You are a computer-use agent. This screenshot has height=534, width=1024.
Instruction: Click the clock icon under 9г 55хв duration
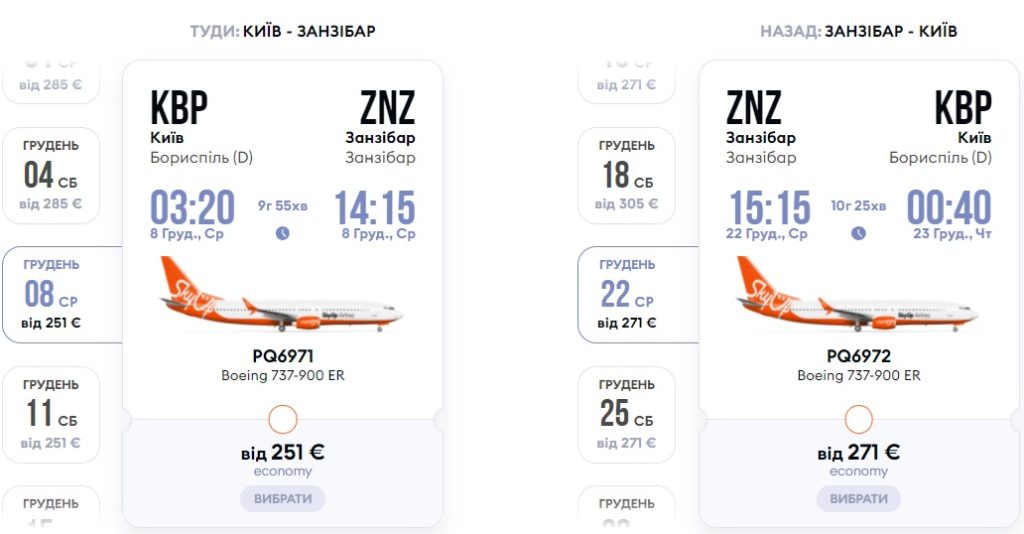pyautogui.click(x=283, y=233)
